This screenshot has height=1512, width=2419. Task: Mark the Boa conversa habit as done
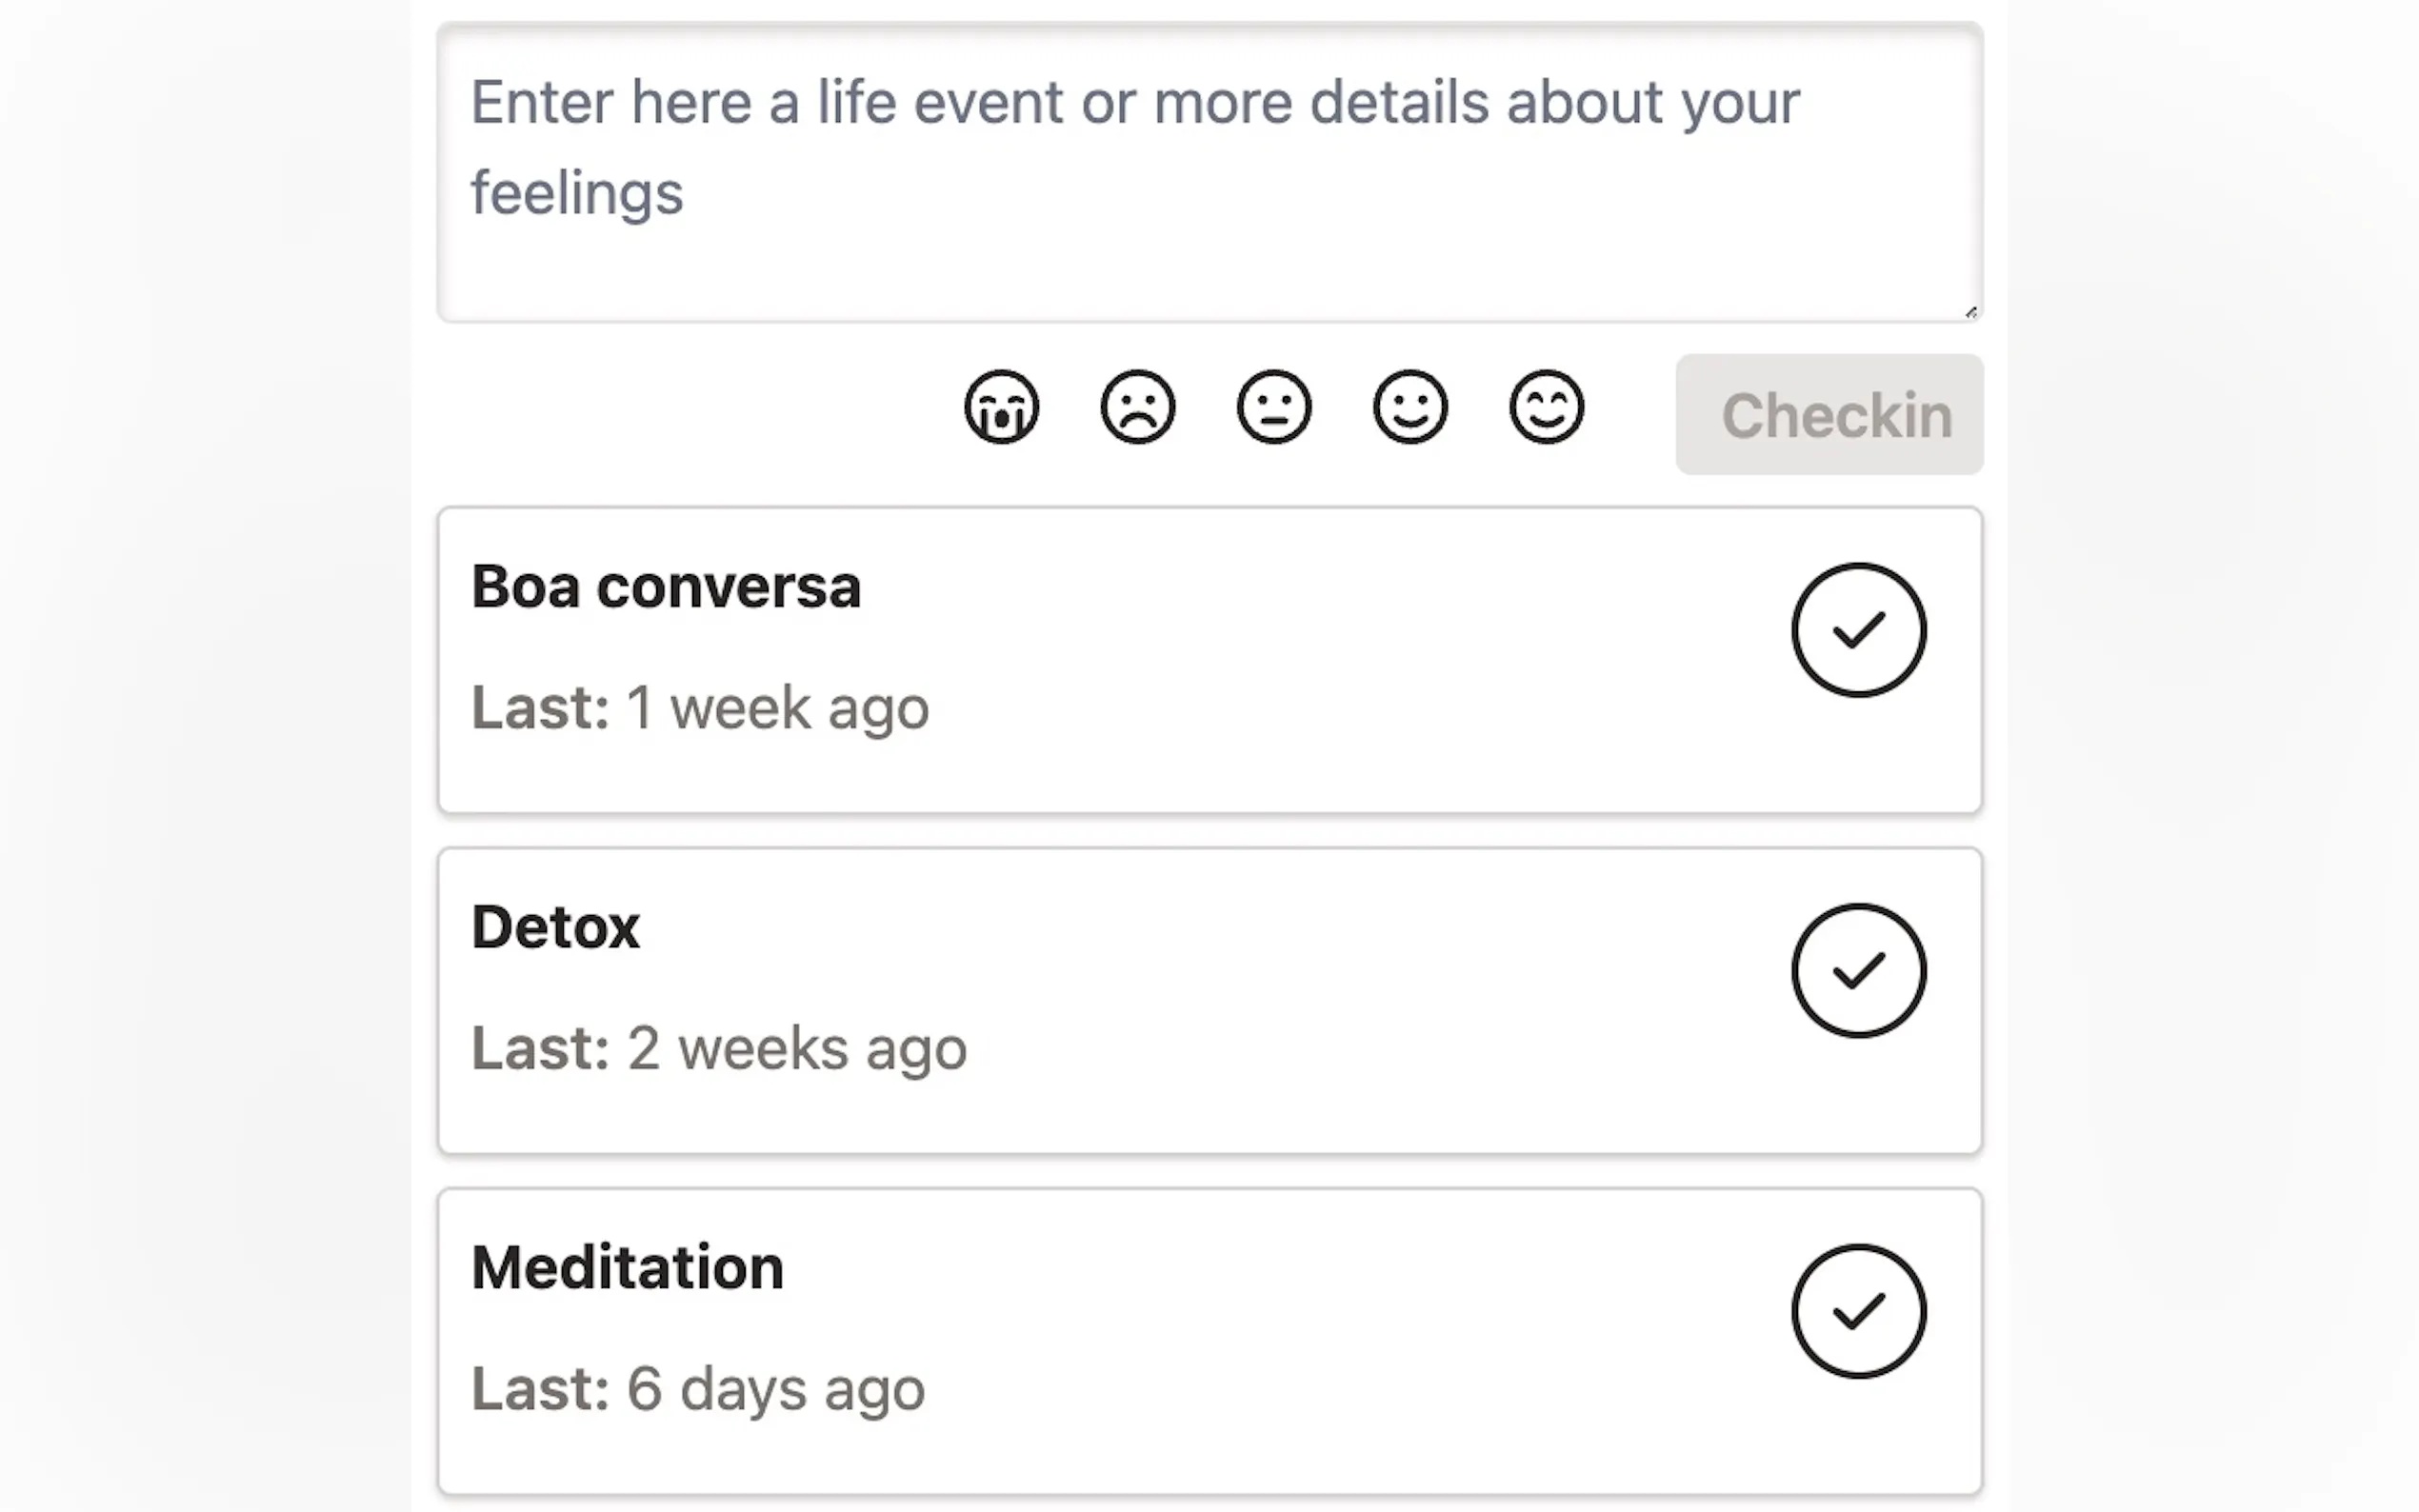1858,630
